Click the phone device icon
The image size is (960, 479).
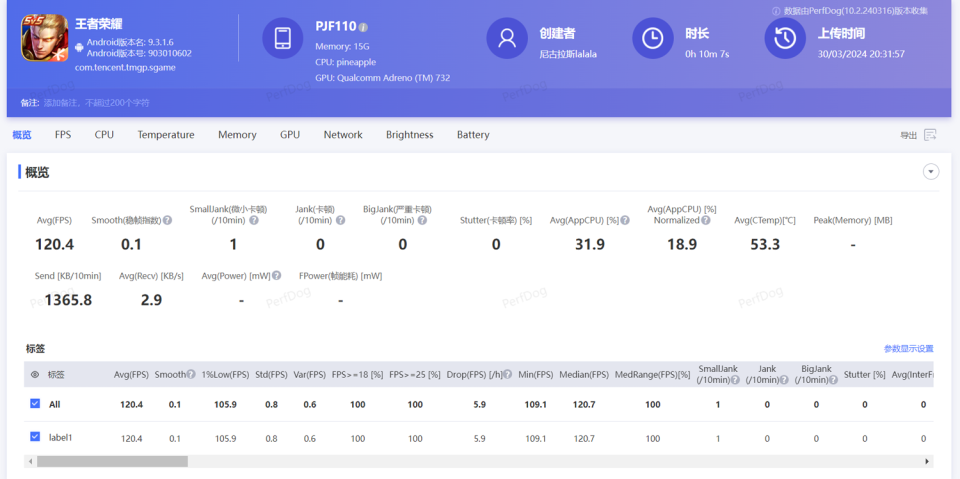pos(282,38)
